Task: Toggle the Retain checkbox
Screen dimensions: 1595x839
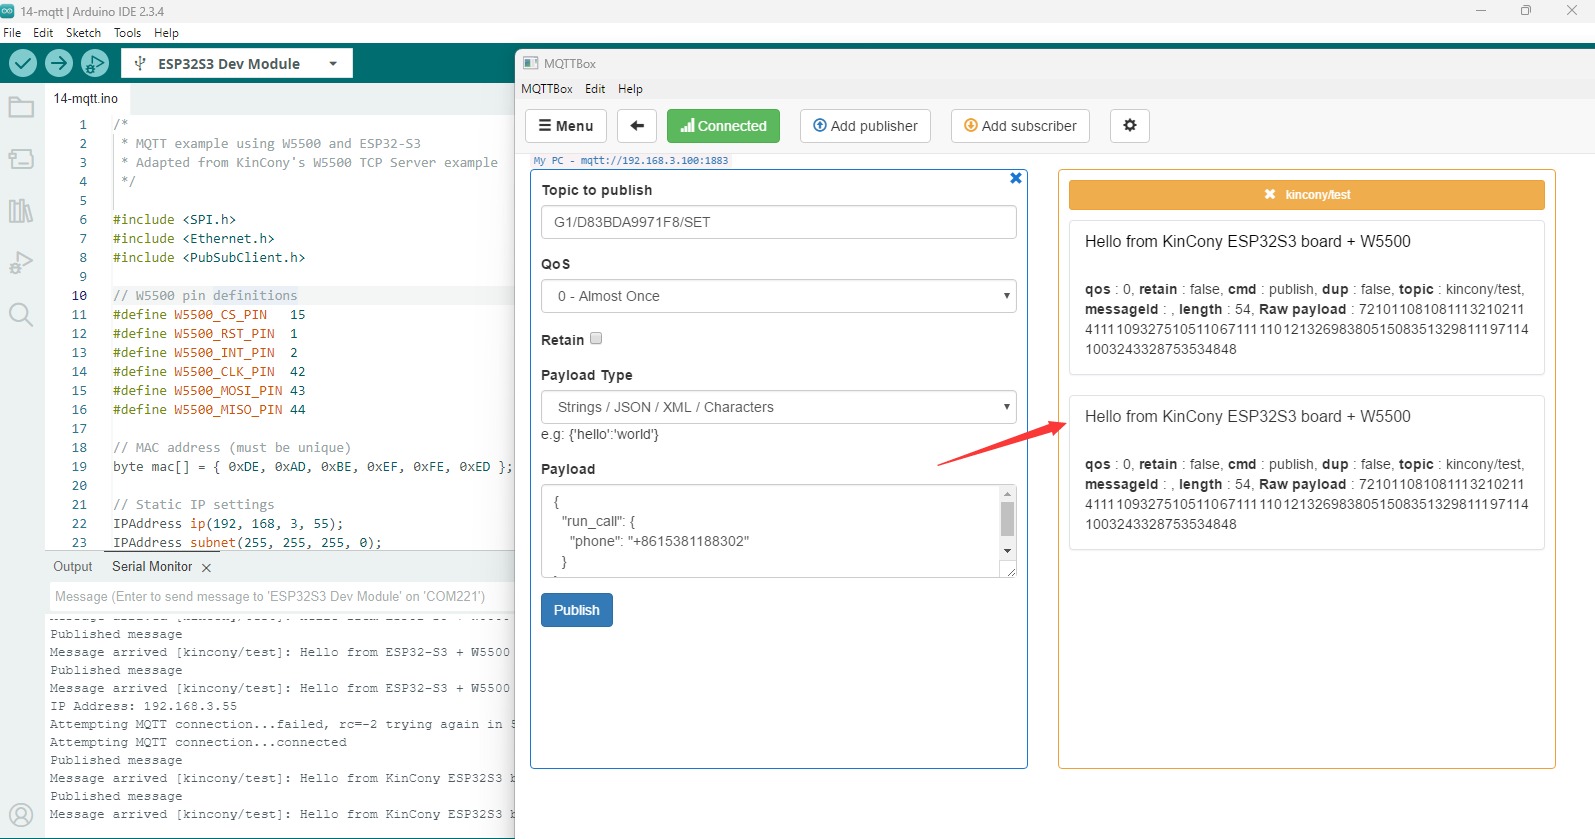Action: point(596,339)
